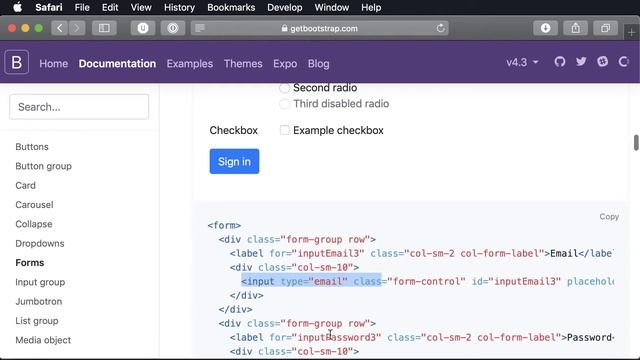Image resolution: width=640 pixels, height=360 pixels.
Task: Open Collapse in the docs sidebar
Action: (34, 224)
